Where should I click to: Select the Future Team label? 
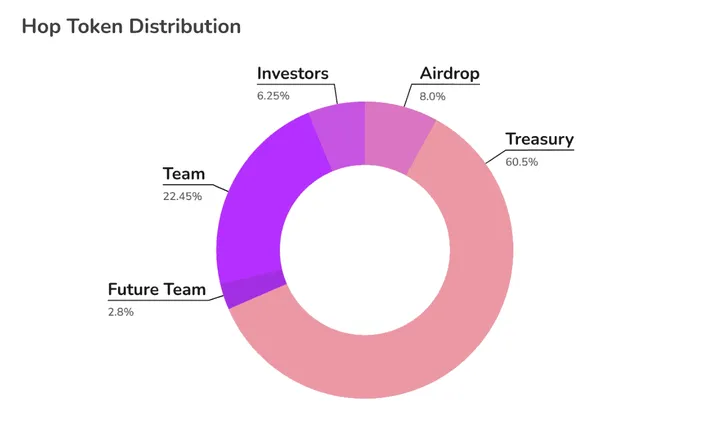click(156, 290)
